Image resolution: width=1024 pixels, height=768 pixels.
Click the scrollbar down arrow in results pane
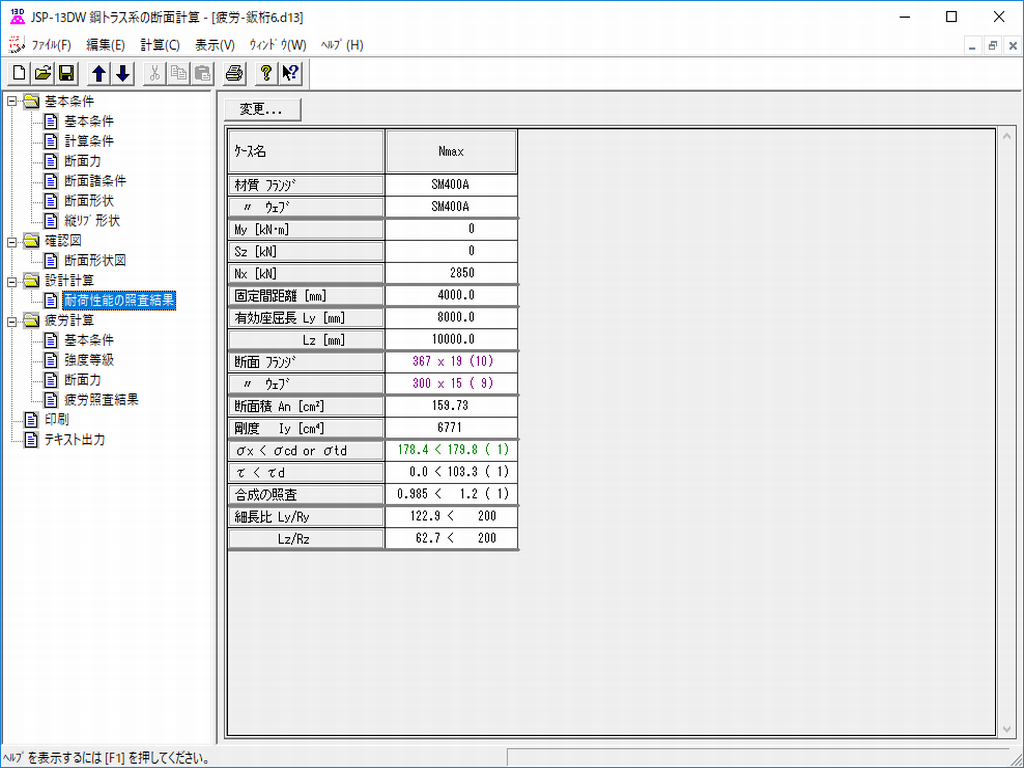tap(1006, 729)
